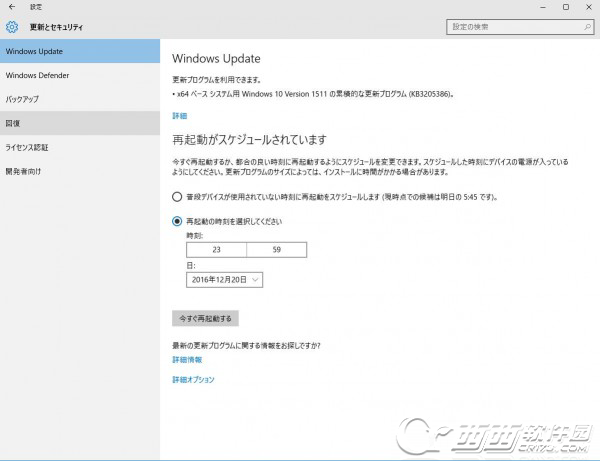The width and height of the screenshot is (600, 461).
Task: Select Windows Update in sidebar
Action: pyautogui.click(x=80, y=51)
